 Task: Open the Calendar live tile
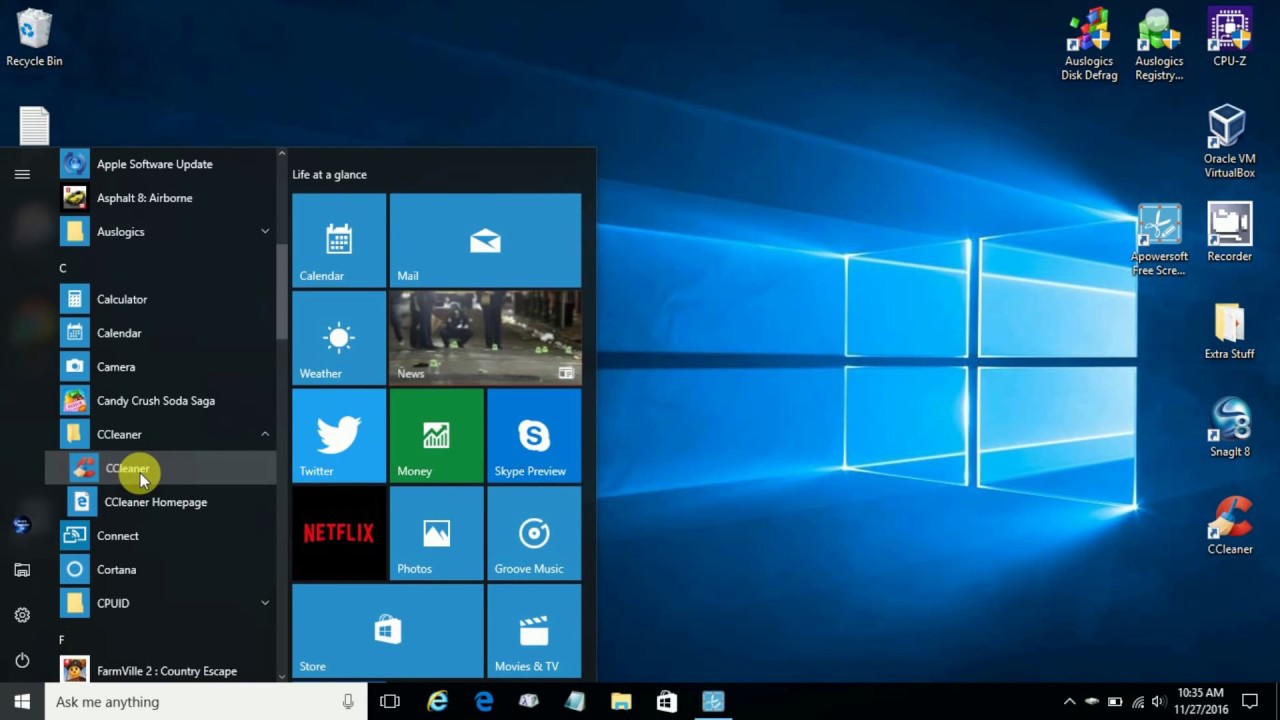tap(339, 240)
